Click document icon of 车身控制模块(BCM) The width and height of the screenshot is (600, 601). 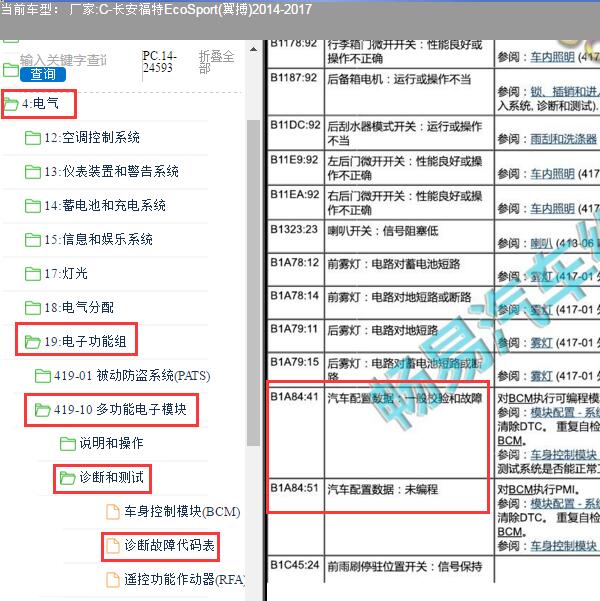tap(113, 512)
